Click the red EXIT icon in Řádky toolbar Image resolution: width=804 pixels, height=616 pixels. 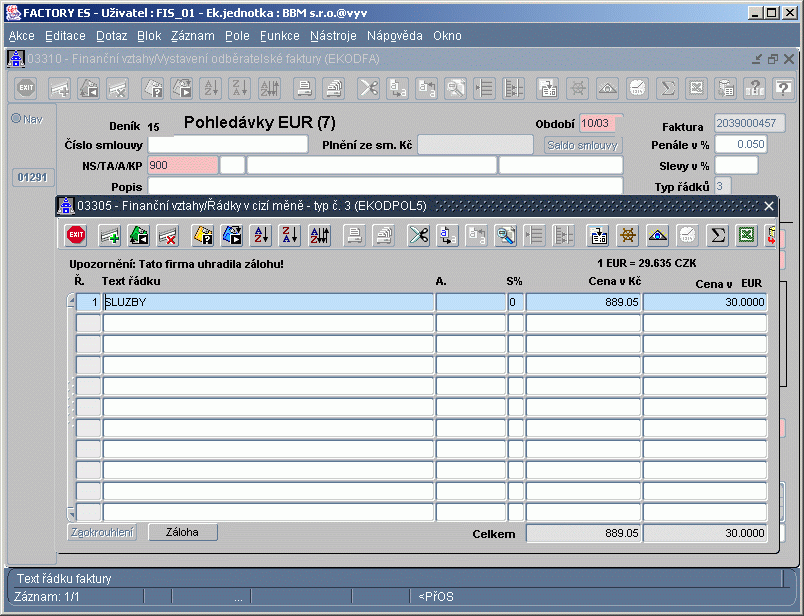[76, 235]
